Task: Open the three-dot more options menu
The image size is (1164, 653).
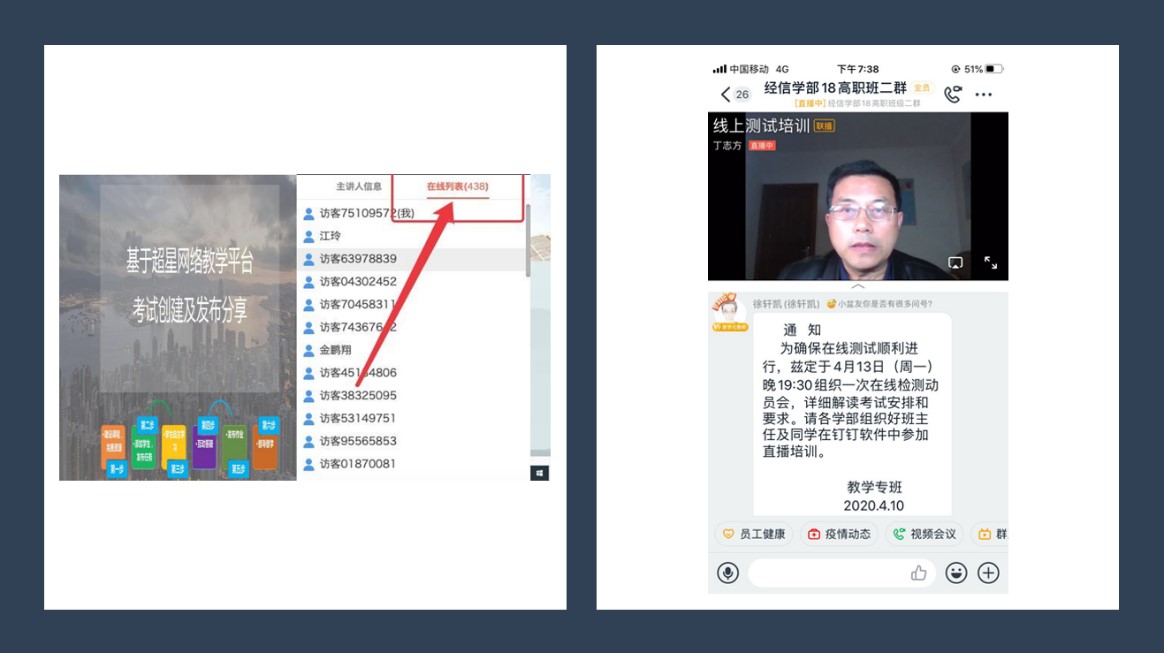Action: (983, 95)
